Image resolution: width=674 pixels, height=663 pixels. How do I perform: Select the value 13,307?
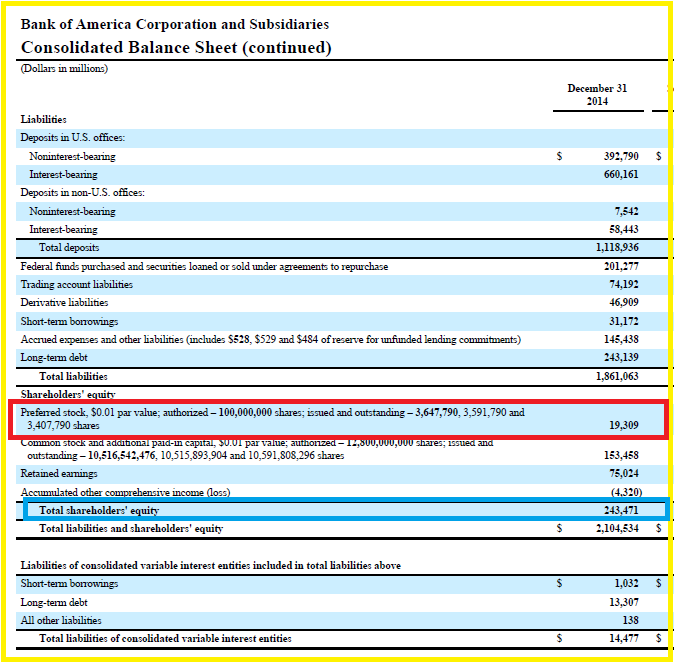[624, 602]
